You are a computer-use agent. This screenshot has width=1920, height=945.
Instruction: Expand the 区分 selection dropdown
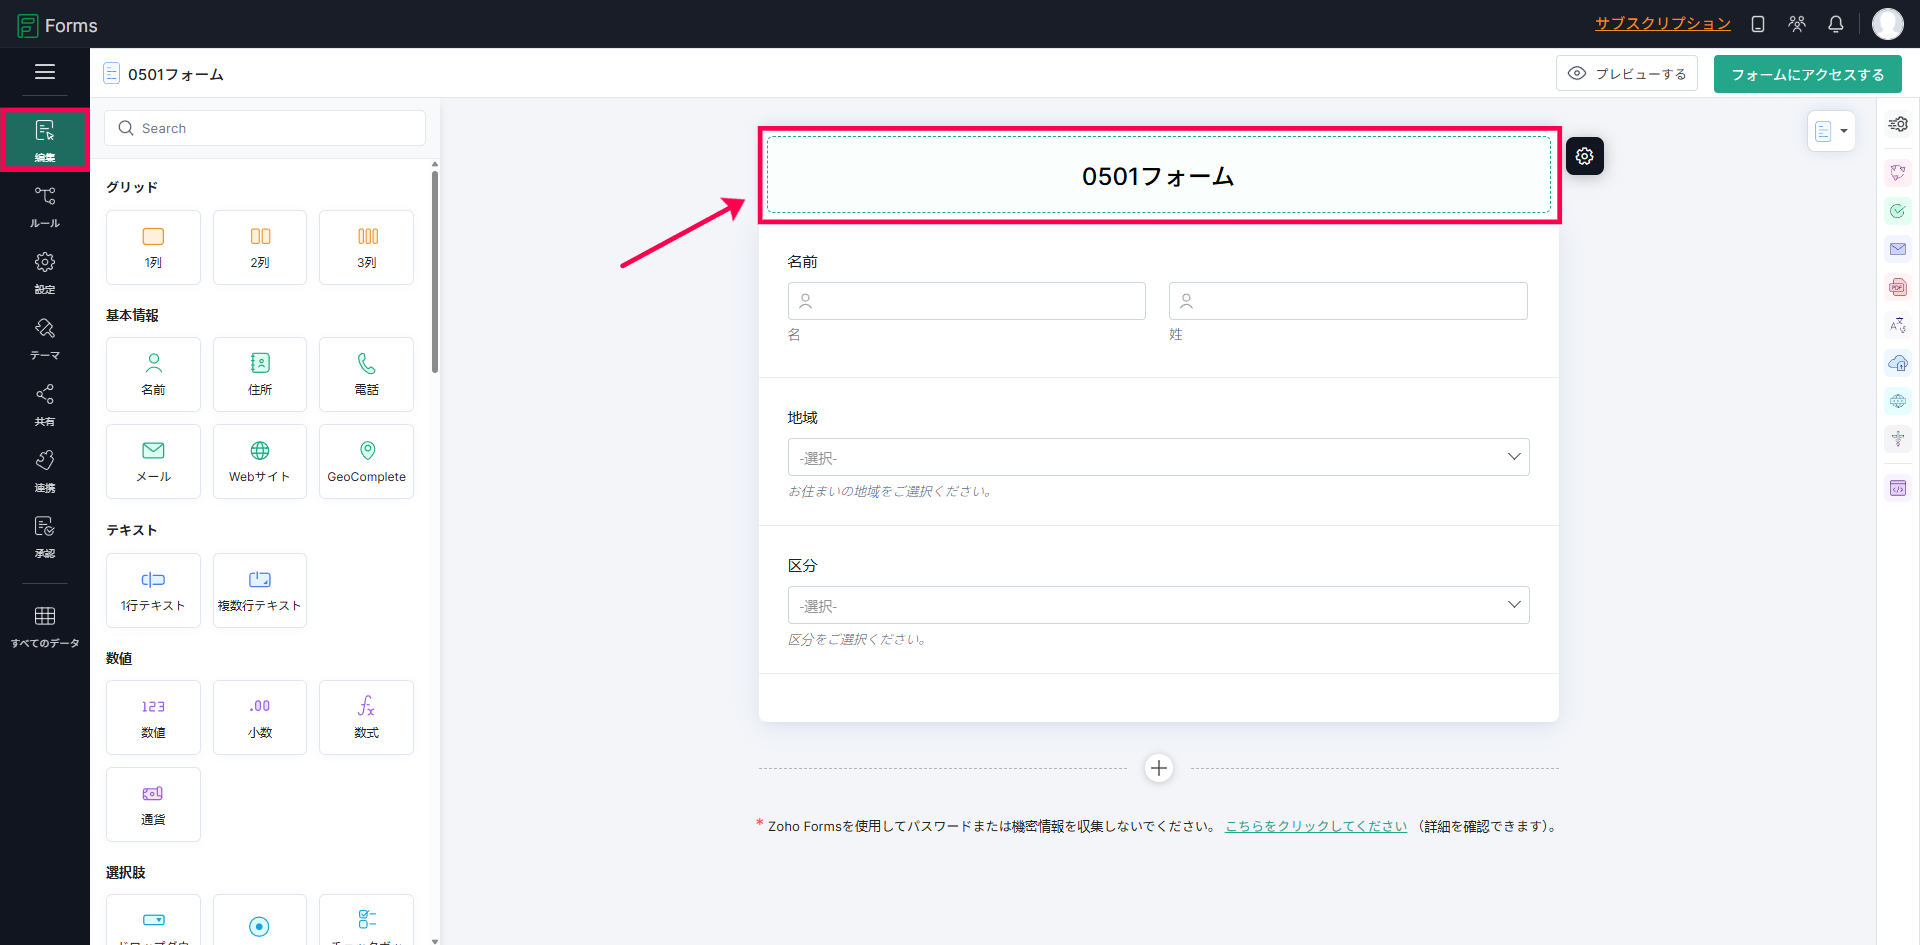pyautogui.click(x=1159, y=605)
